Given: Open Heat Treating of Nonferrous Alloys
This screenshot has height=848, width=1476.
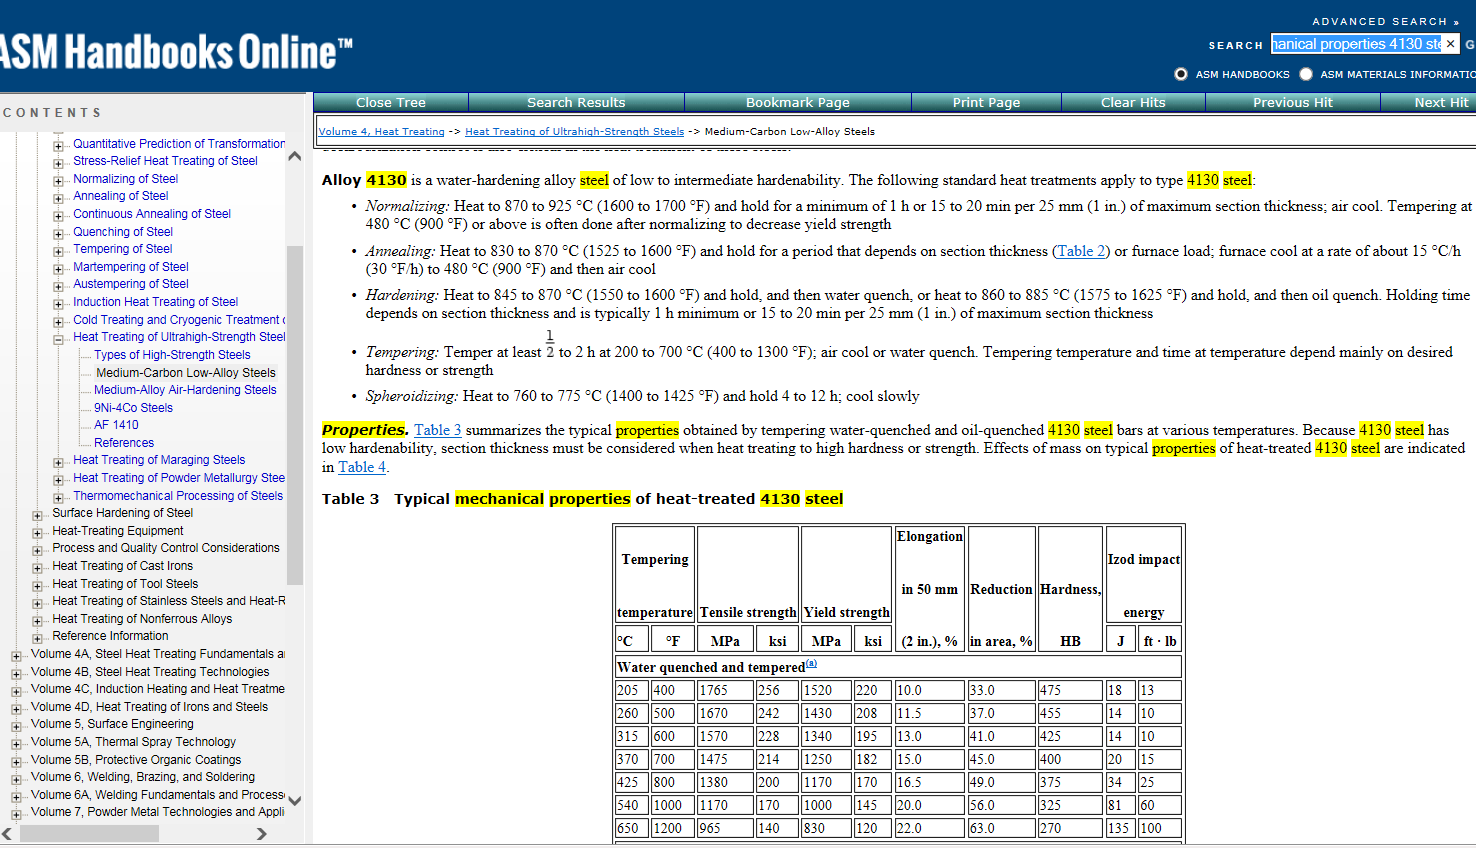Looking at the screenshot, I should pyautogui.click(x=142, y=619).
